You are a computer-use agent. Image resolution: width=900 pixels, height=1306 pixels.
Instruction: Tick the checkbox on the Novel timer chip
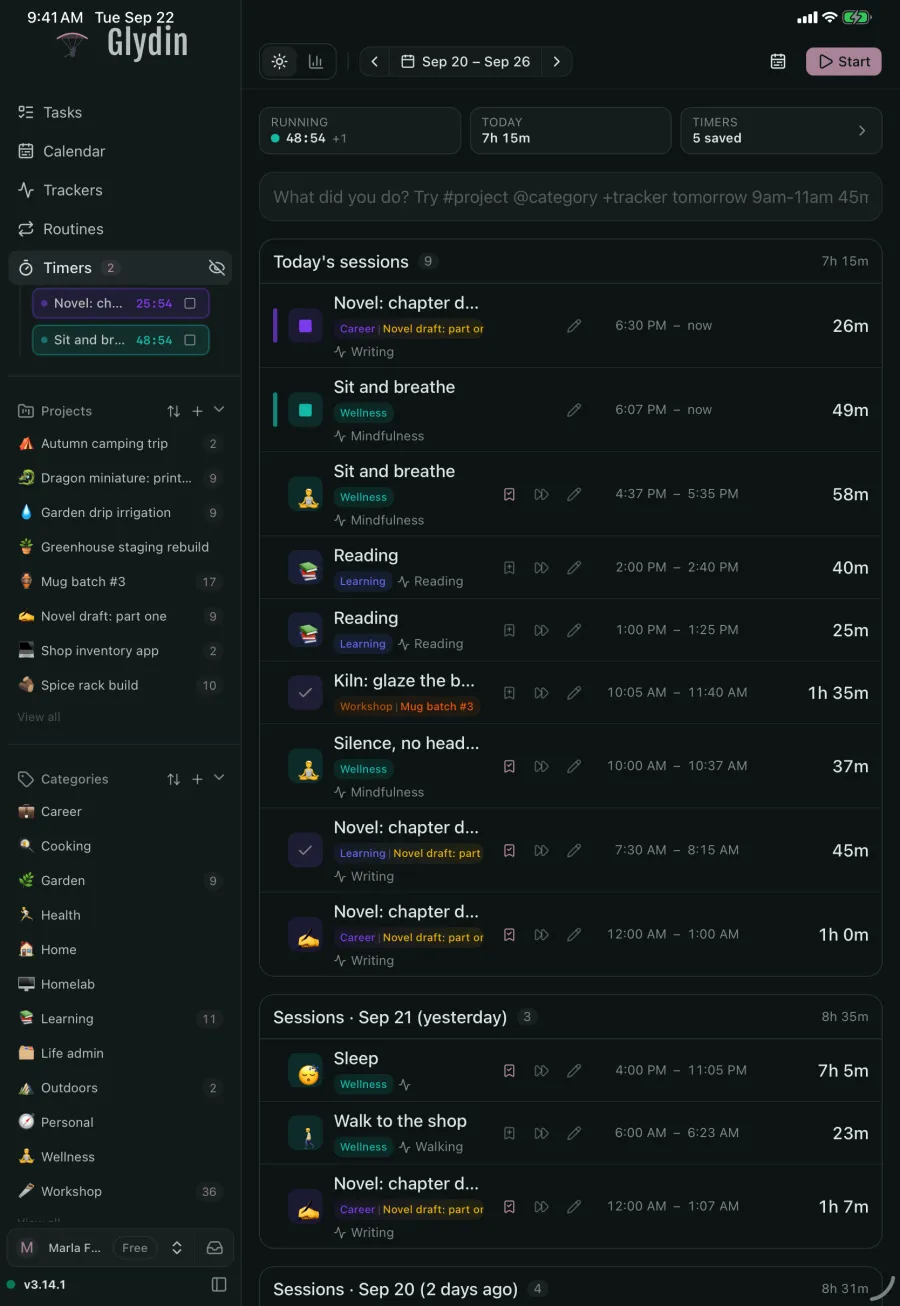click(190, 303)
